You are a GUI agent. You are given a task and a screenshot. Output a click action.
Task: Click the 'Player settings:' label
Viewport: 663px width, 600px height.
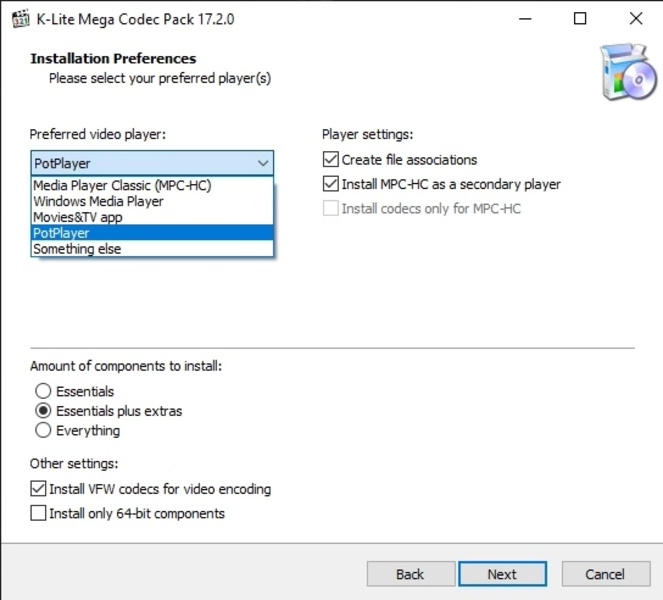pos(367,134)
